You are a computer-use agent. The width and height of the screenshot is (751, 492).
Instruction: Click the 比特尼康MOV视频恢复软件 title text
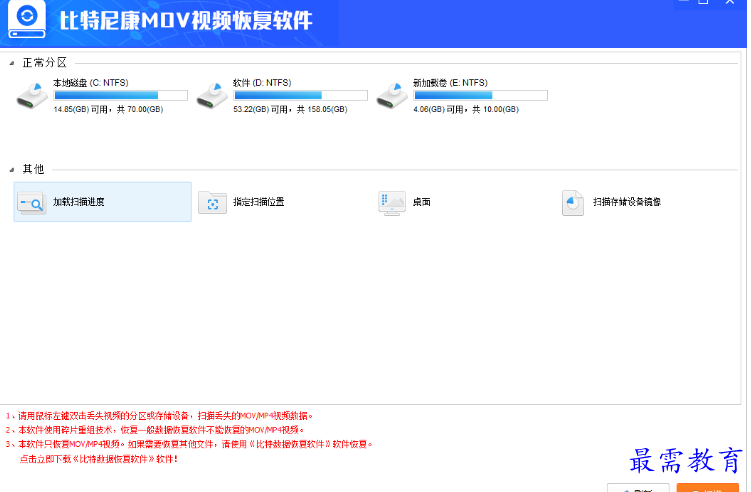coord(186,21)
